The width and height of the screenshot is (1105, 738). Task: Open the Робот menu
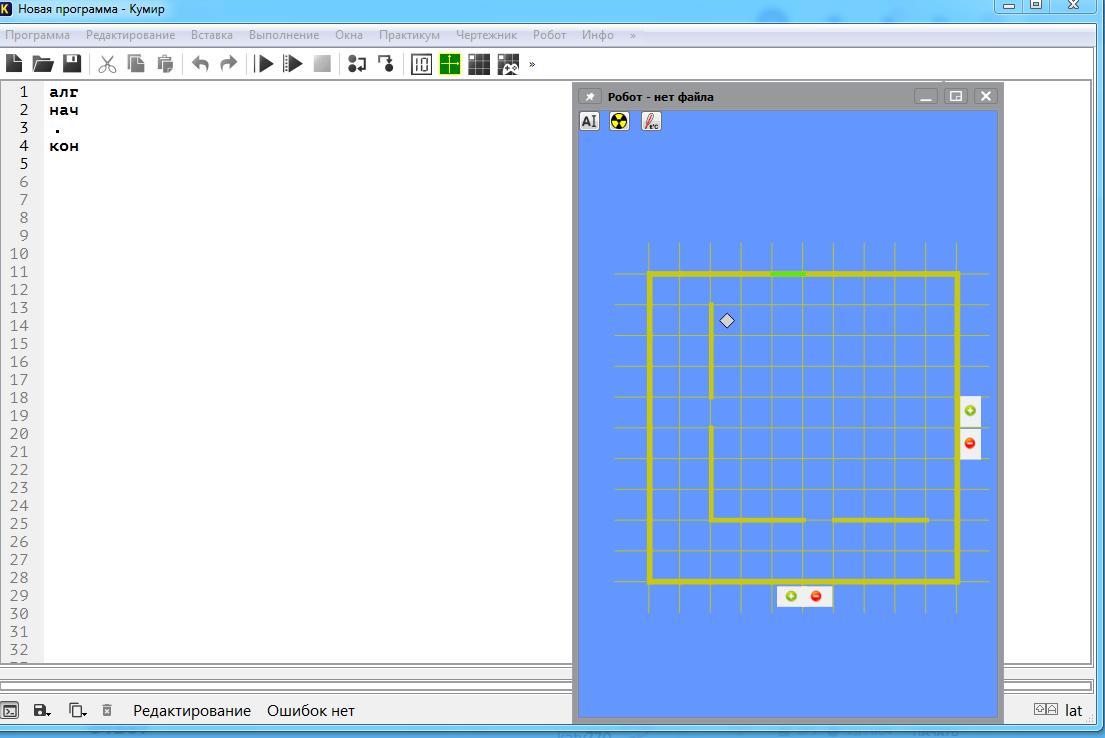[x=549, y=35]
